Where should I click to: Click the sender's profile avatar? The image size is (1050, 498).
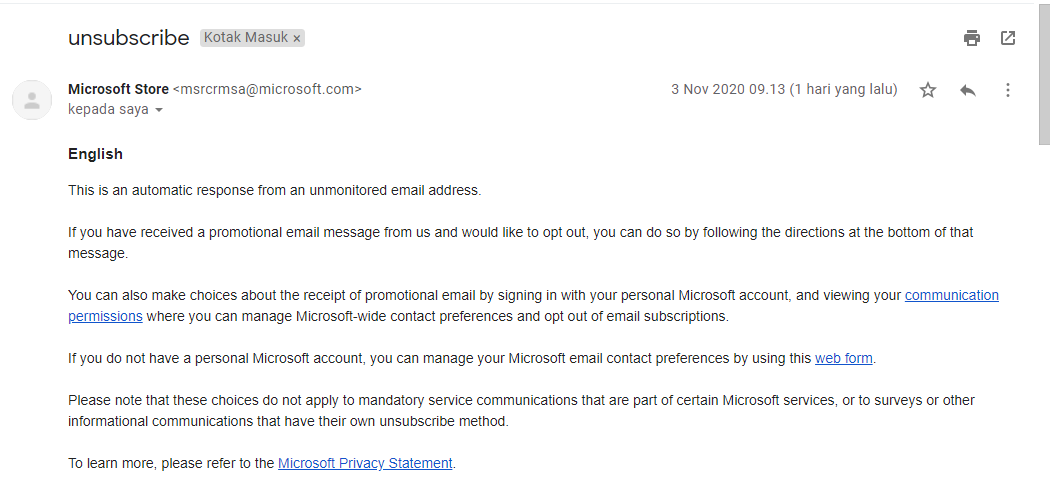coord(32,100)
